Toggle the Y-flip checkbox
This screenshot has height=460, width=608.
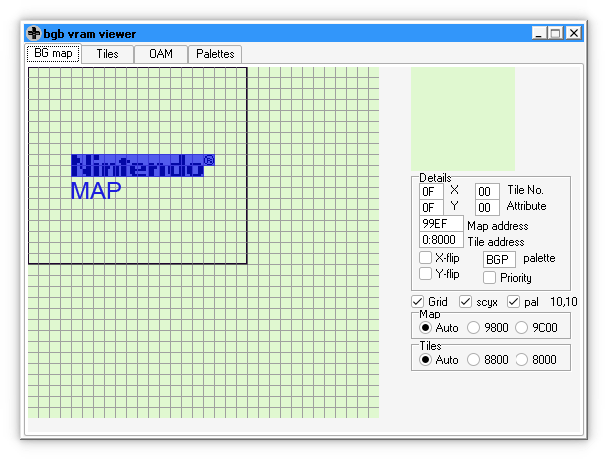click(425, 273)
